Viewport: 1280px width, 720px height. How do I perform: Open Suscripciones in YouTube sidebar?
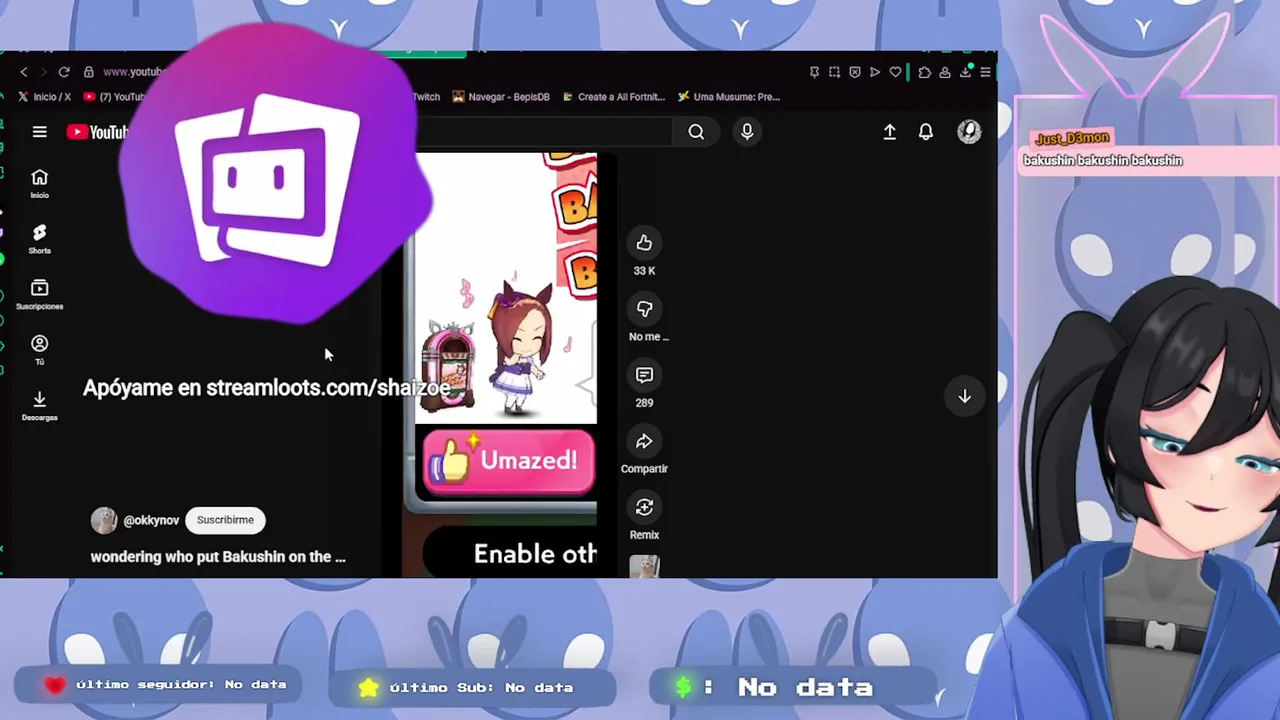(x=39, y=295)
